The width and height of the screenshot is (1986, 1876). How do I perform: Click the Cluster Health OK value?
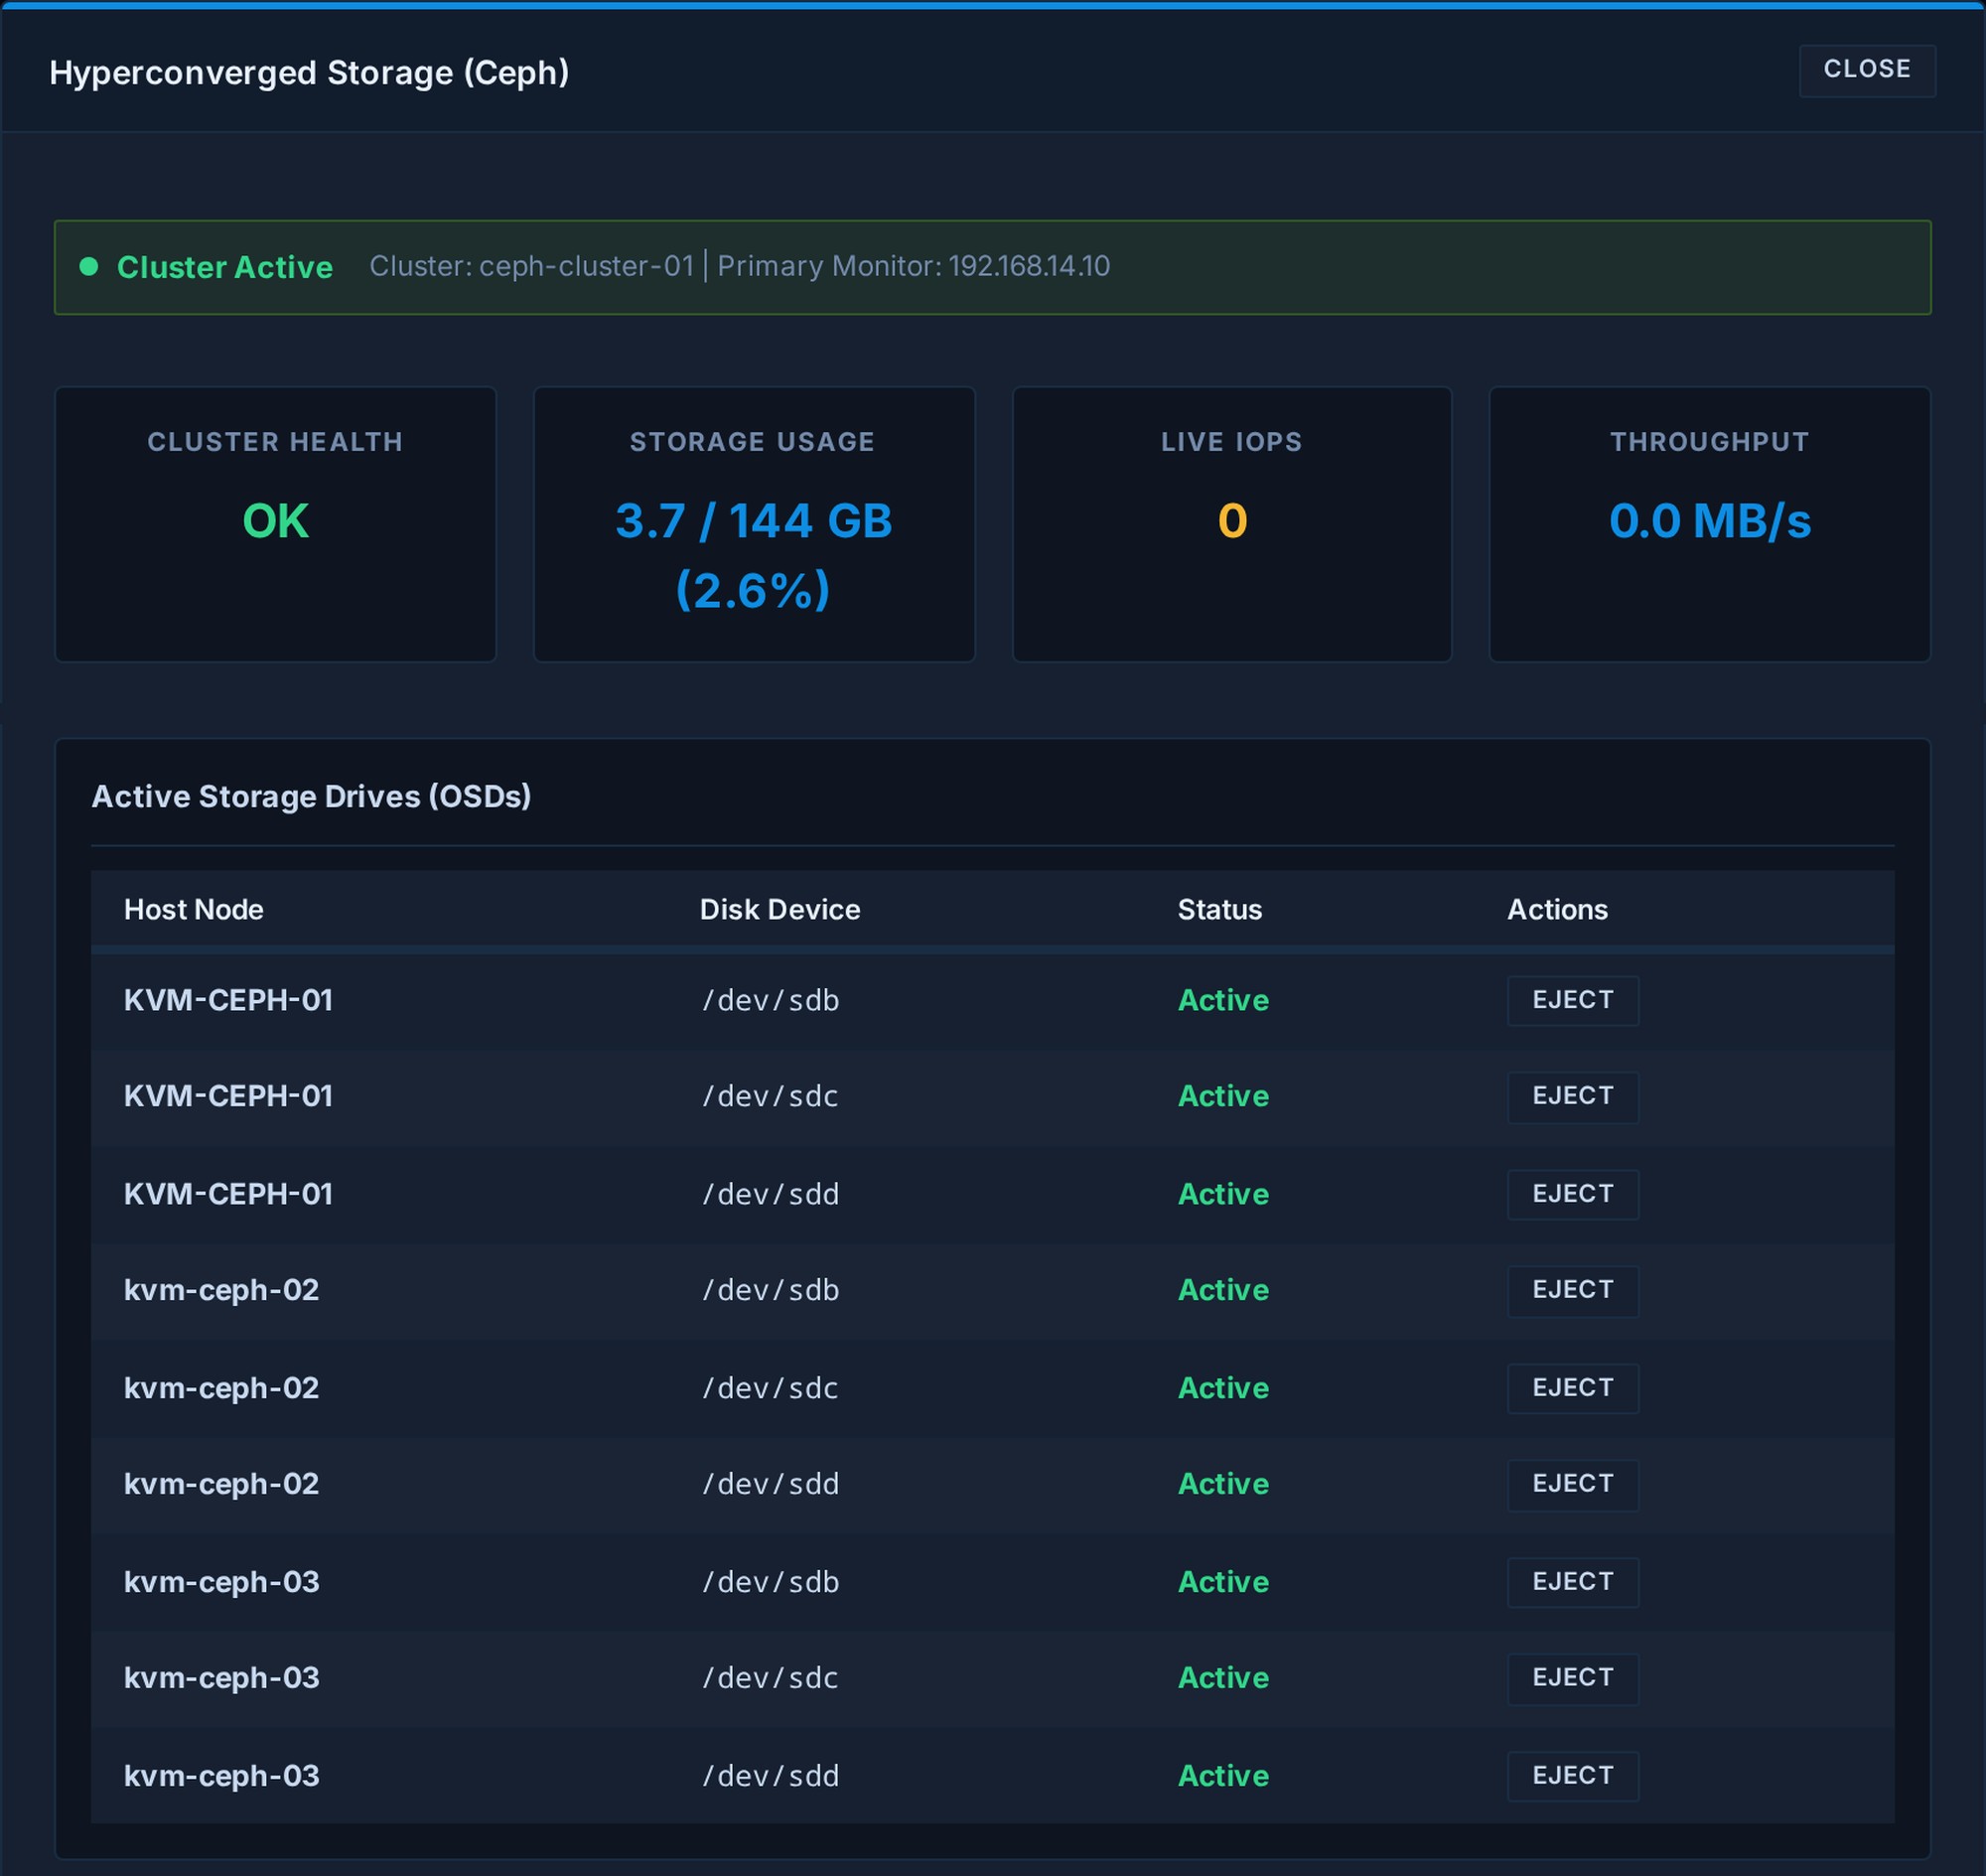pos(276,521)
